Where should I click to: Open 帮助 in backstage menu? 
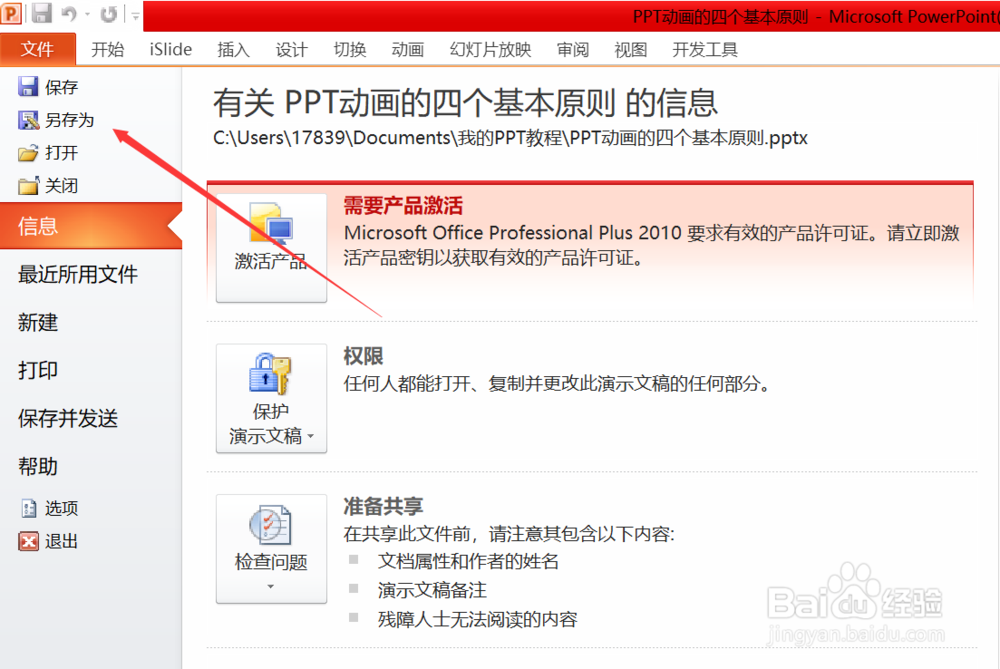click(38, 466)
